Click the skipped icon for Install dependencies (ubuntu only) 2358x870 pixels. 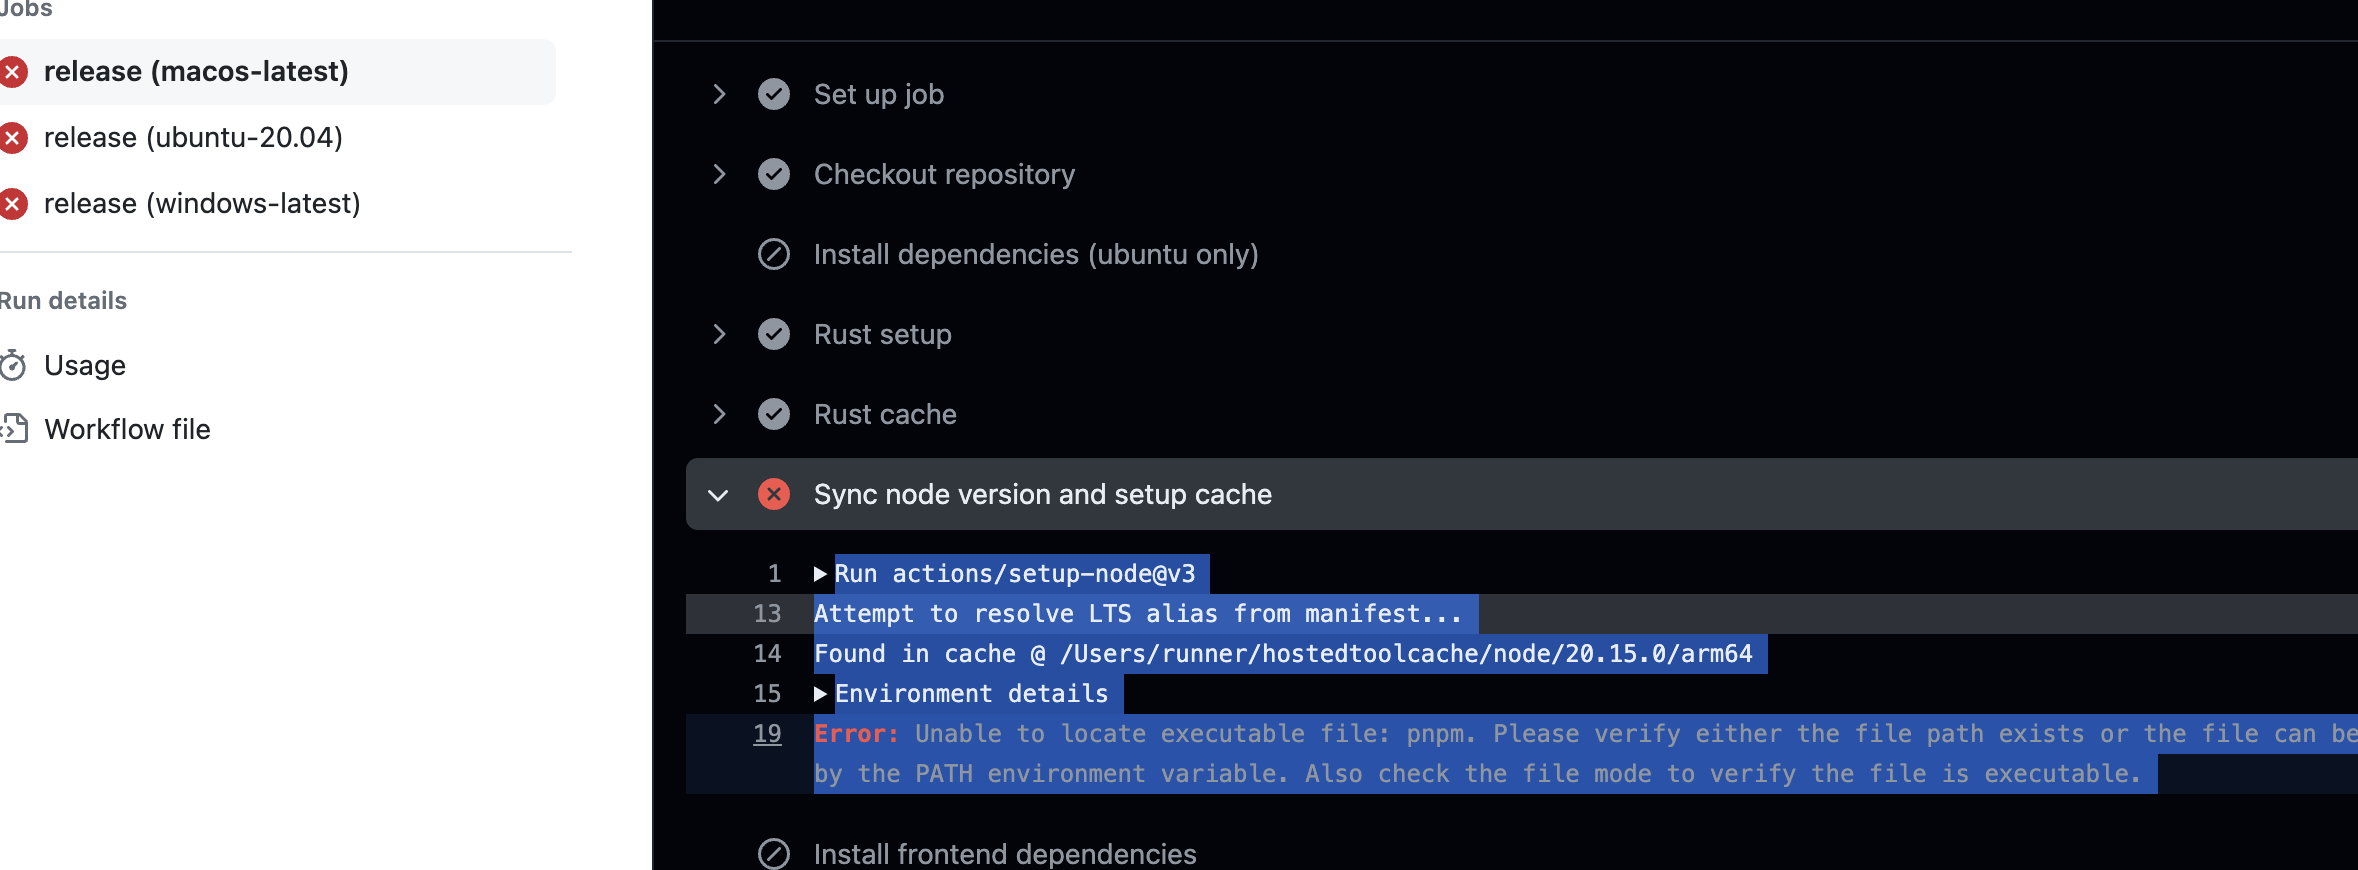point(773,254)
